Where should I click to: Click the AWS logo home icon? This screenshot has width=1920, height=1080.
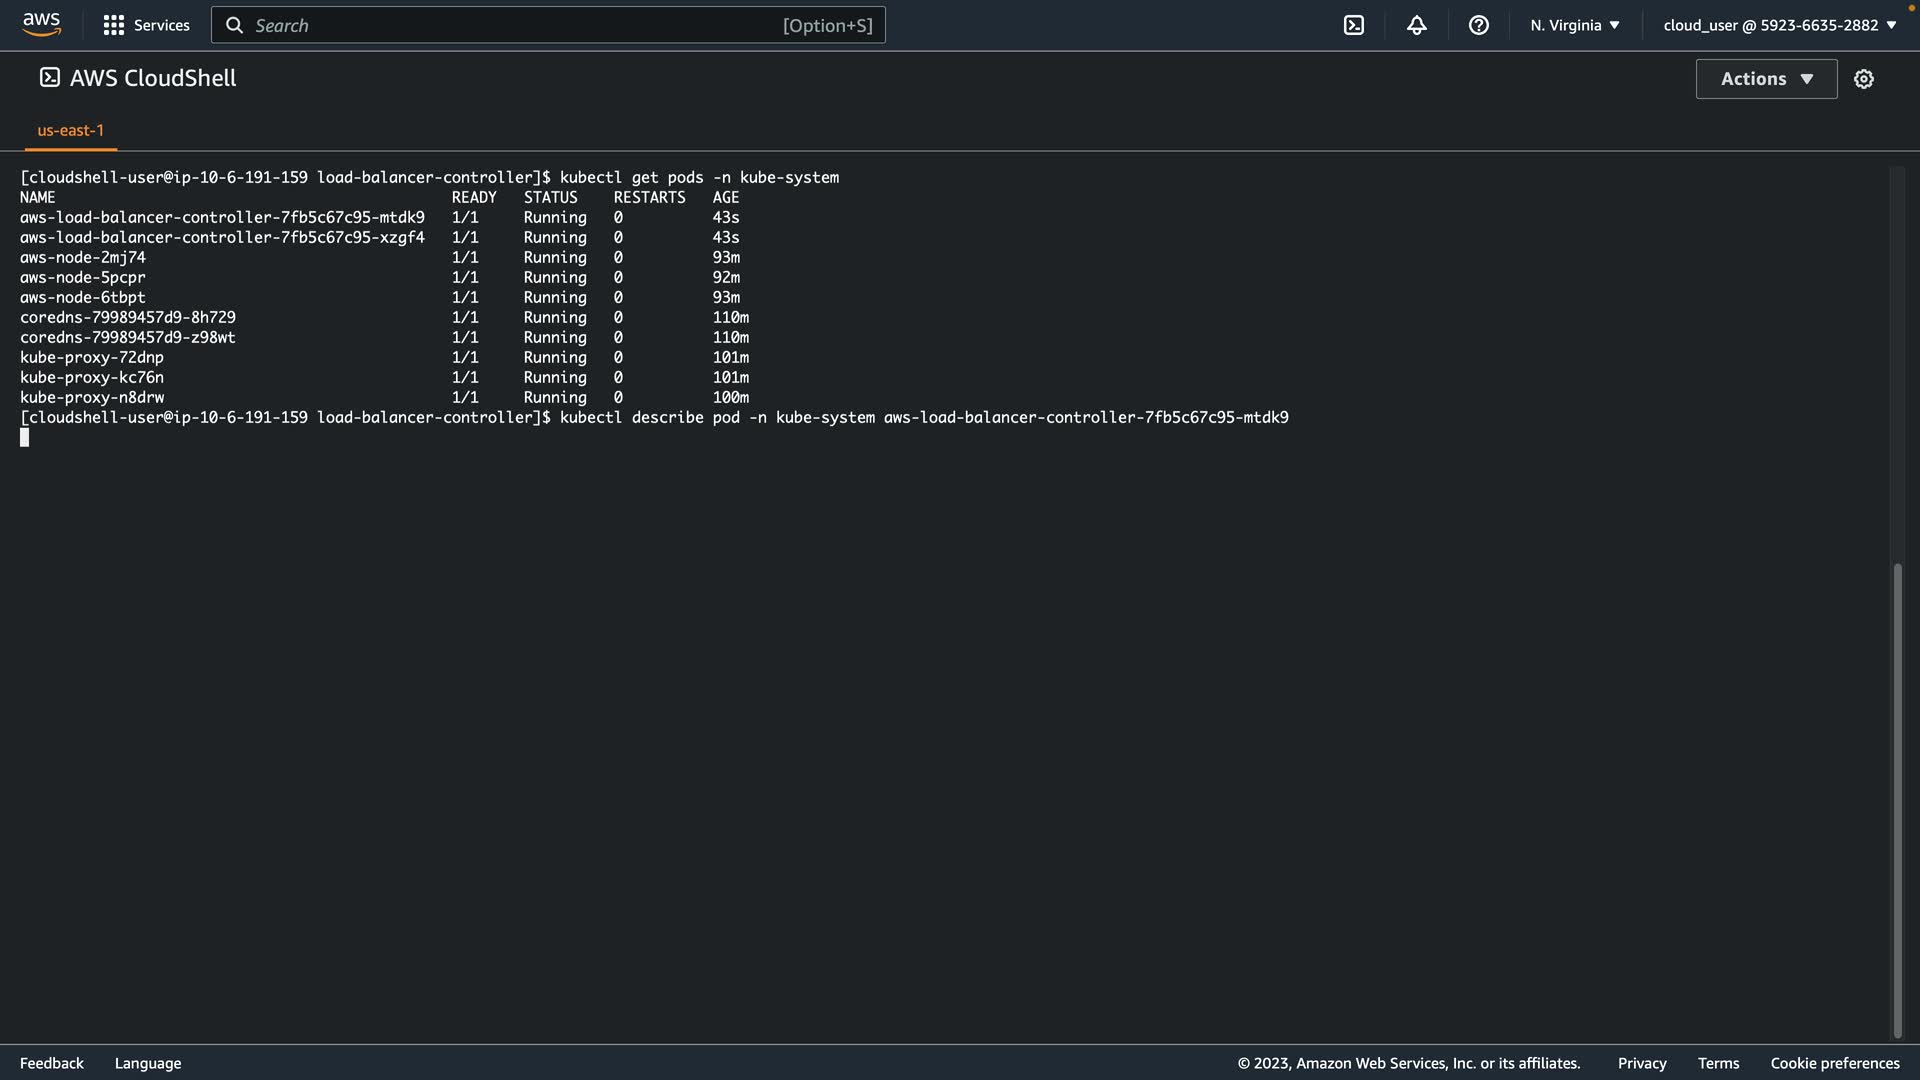pos(41,24)
